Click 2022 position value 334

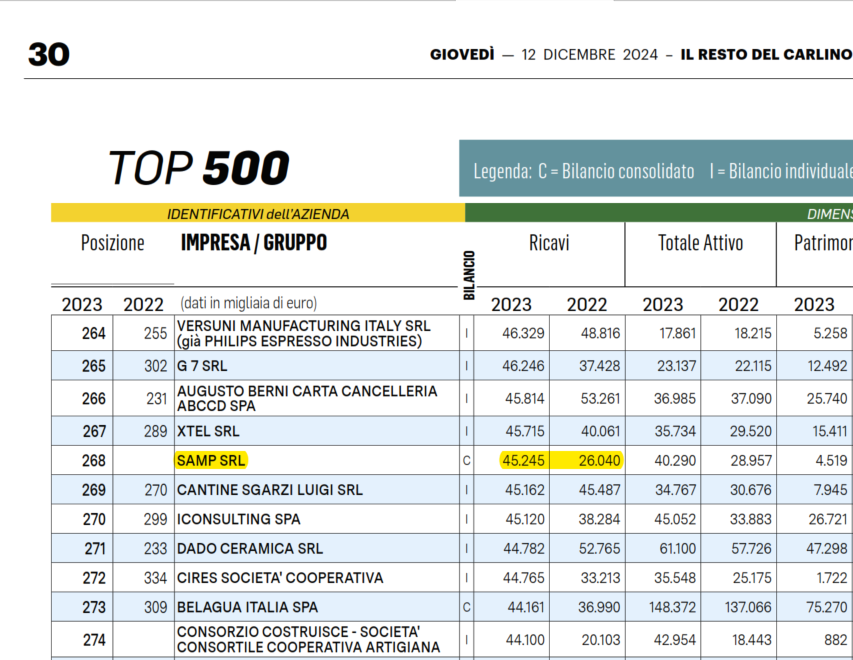[156, 578]
